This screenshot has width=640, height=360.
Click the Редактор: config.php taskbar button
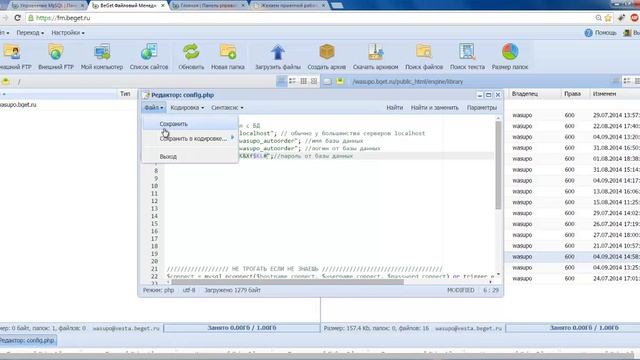27,340
